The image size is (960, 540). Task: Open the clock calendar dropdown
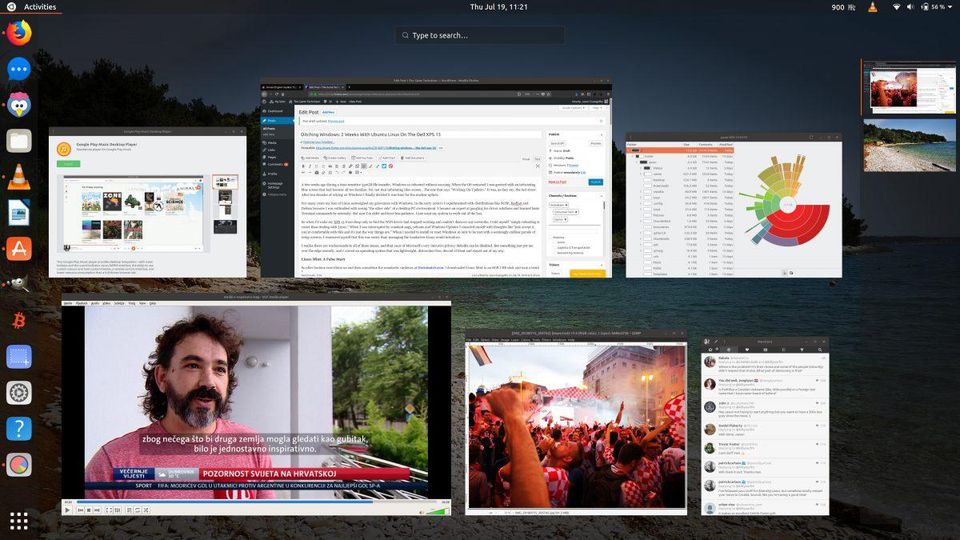(498, 7)
